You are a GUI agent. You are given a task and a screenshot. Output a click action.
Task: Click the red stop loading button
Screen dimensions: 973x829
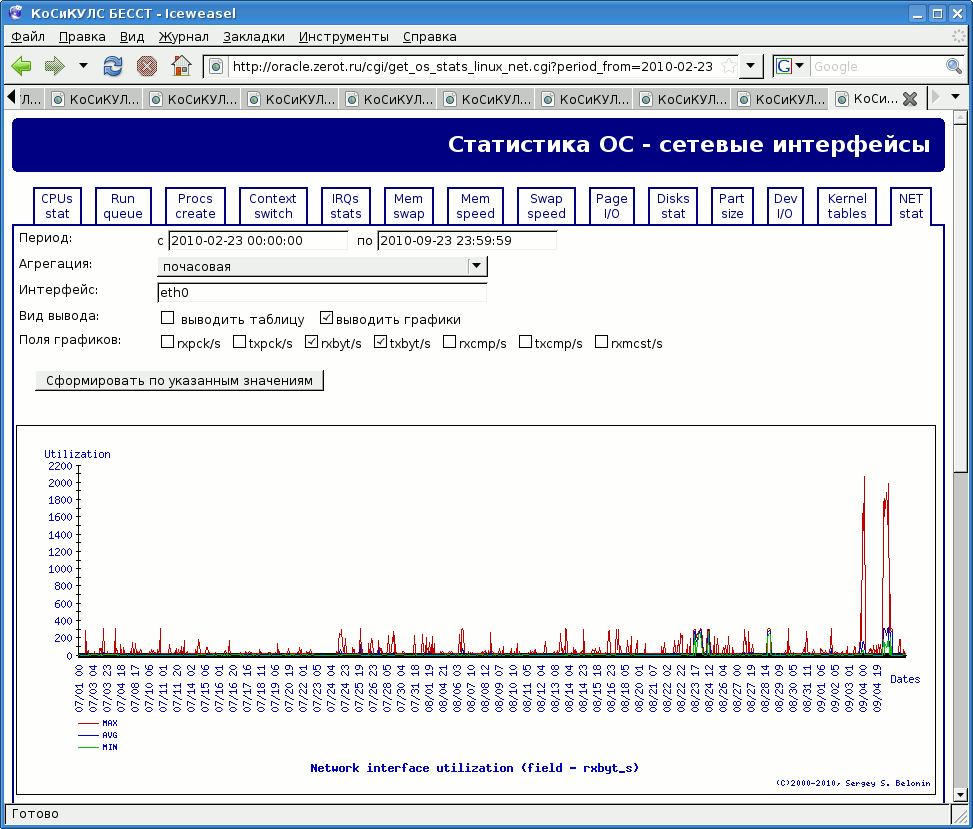click(146, 66)
